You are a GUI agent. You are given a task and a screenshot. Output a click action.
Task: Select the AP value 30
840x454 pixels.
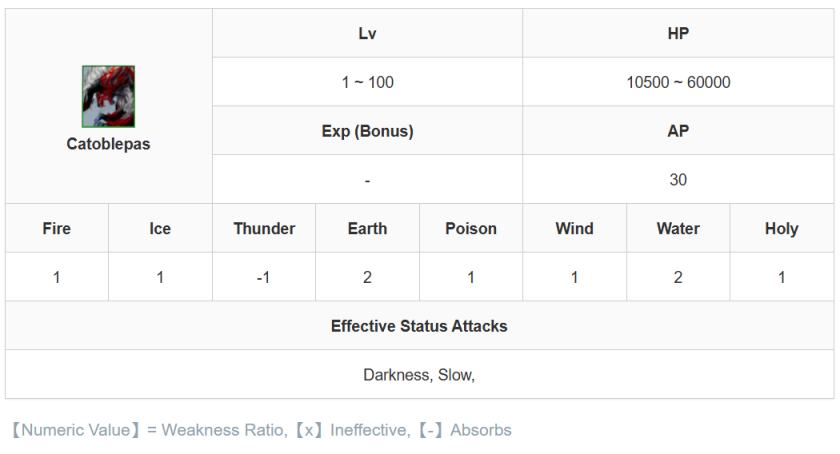pyautogui.click(x=678, y=180)
